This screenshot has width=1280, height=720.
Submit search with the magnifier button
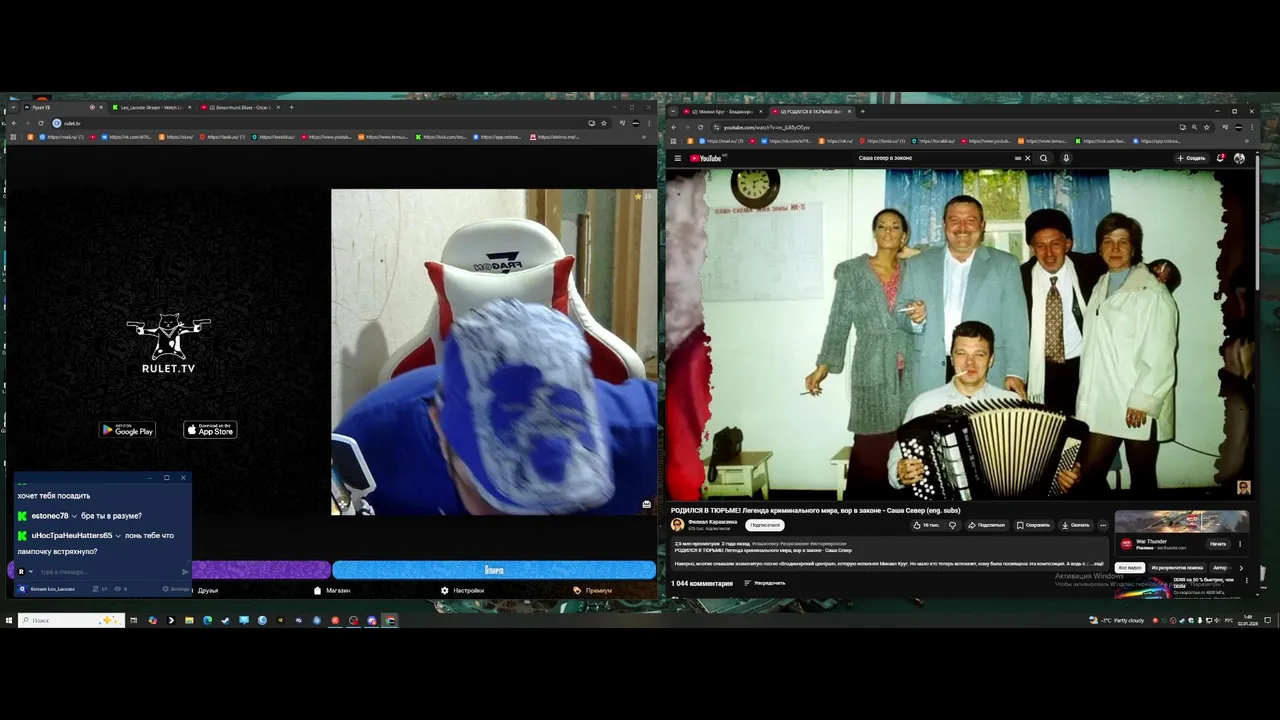(1043, 158)
